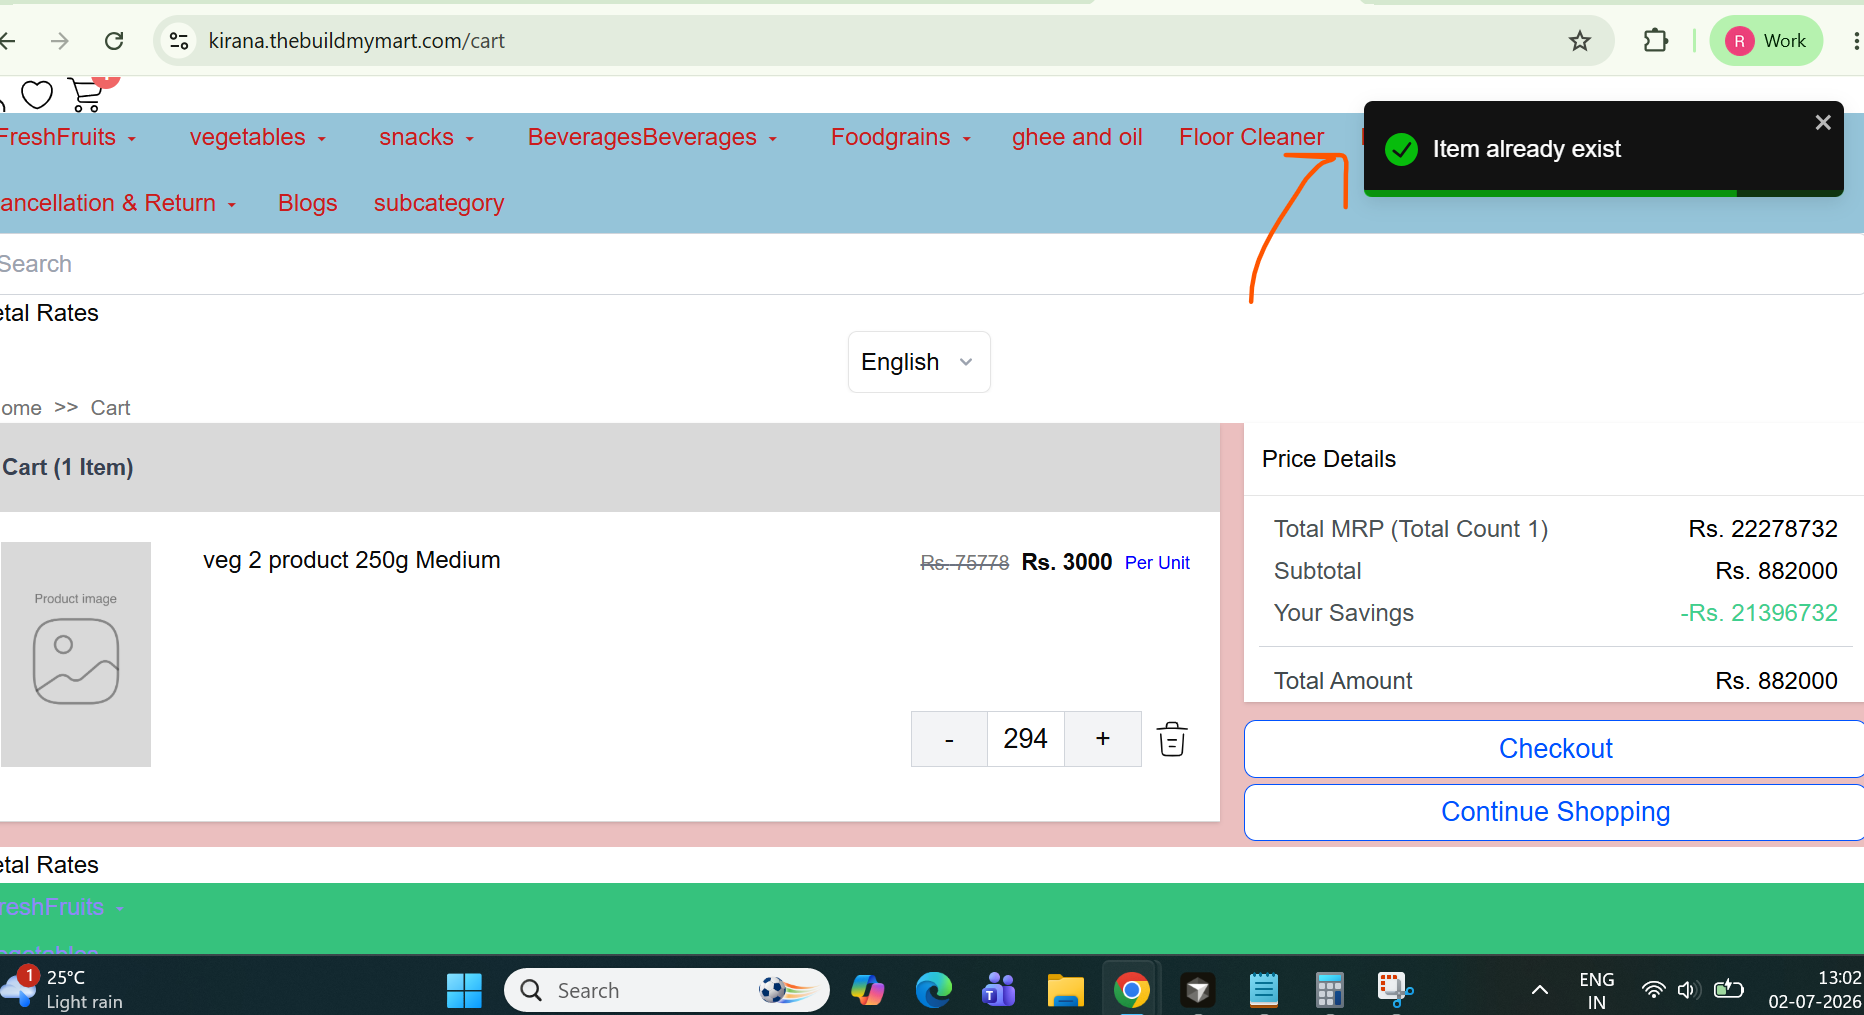Open the clock and date 13:02
This screenshot has height=1015, width=1864.
(x=1813, y=989)
